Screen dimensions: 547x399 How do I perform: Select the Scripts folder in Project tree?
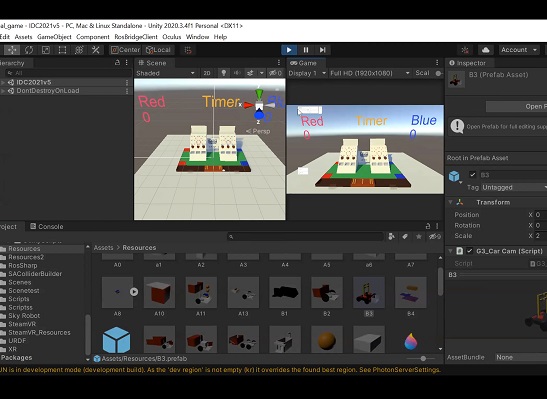[x=19, y=299]
